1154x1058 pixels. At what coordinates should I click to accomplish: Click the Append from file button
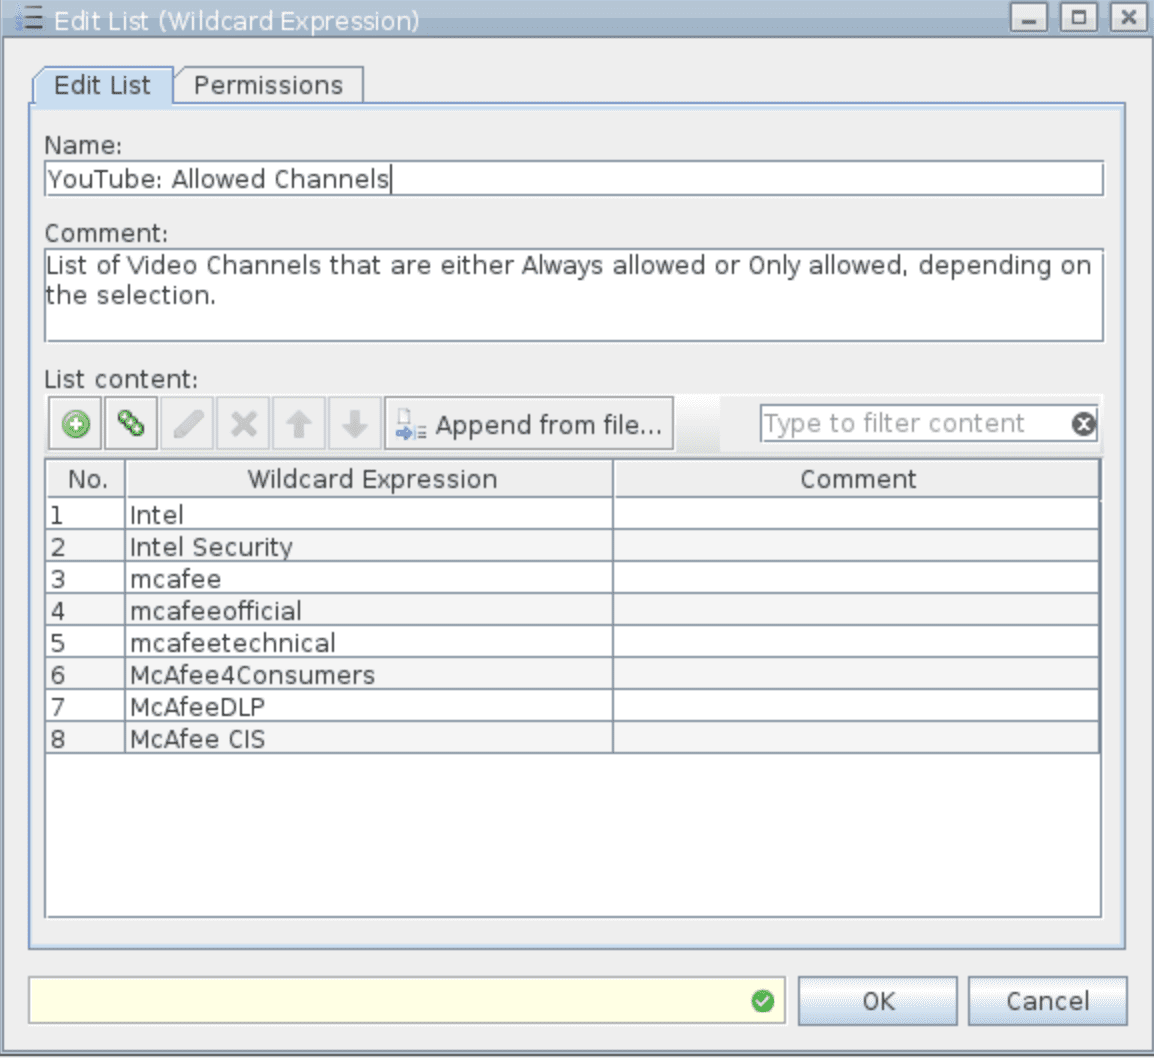(x=529, y=424)
